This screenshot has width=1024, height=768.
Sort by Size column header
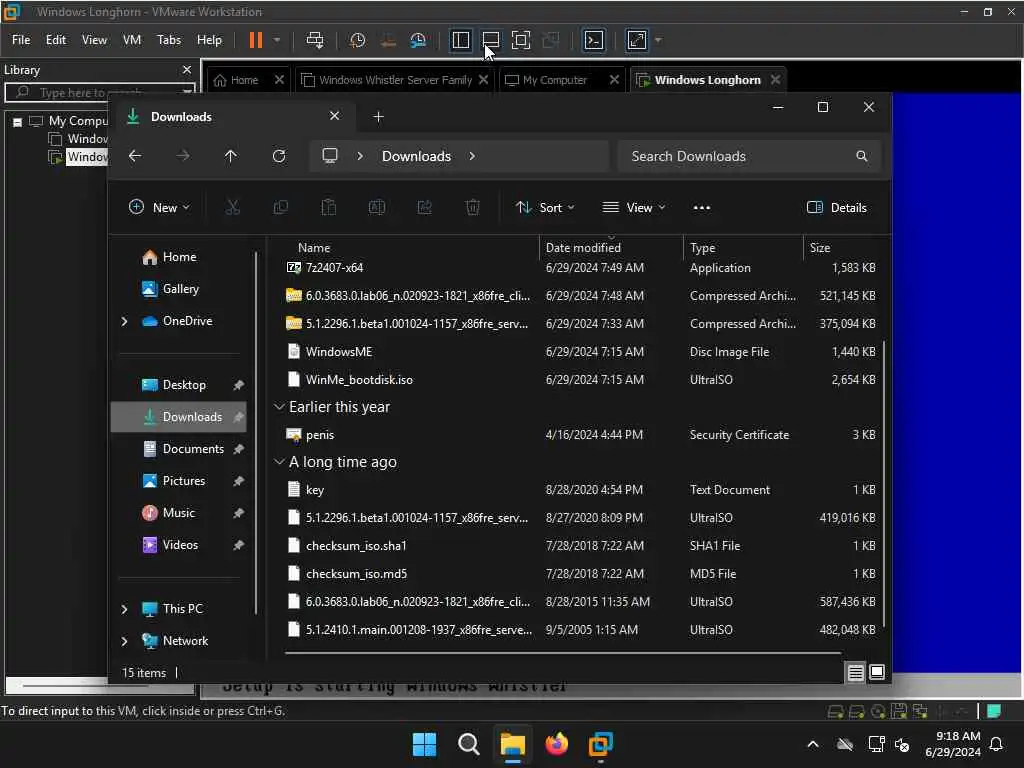click(820, 248)
